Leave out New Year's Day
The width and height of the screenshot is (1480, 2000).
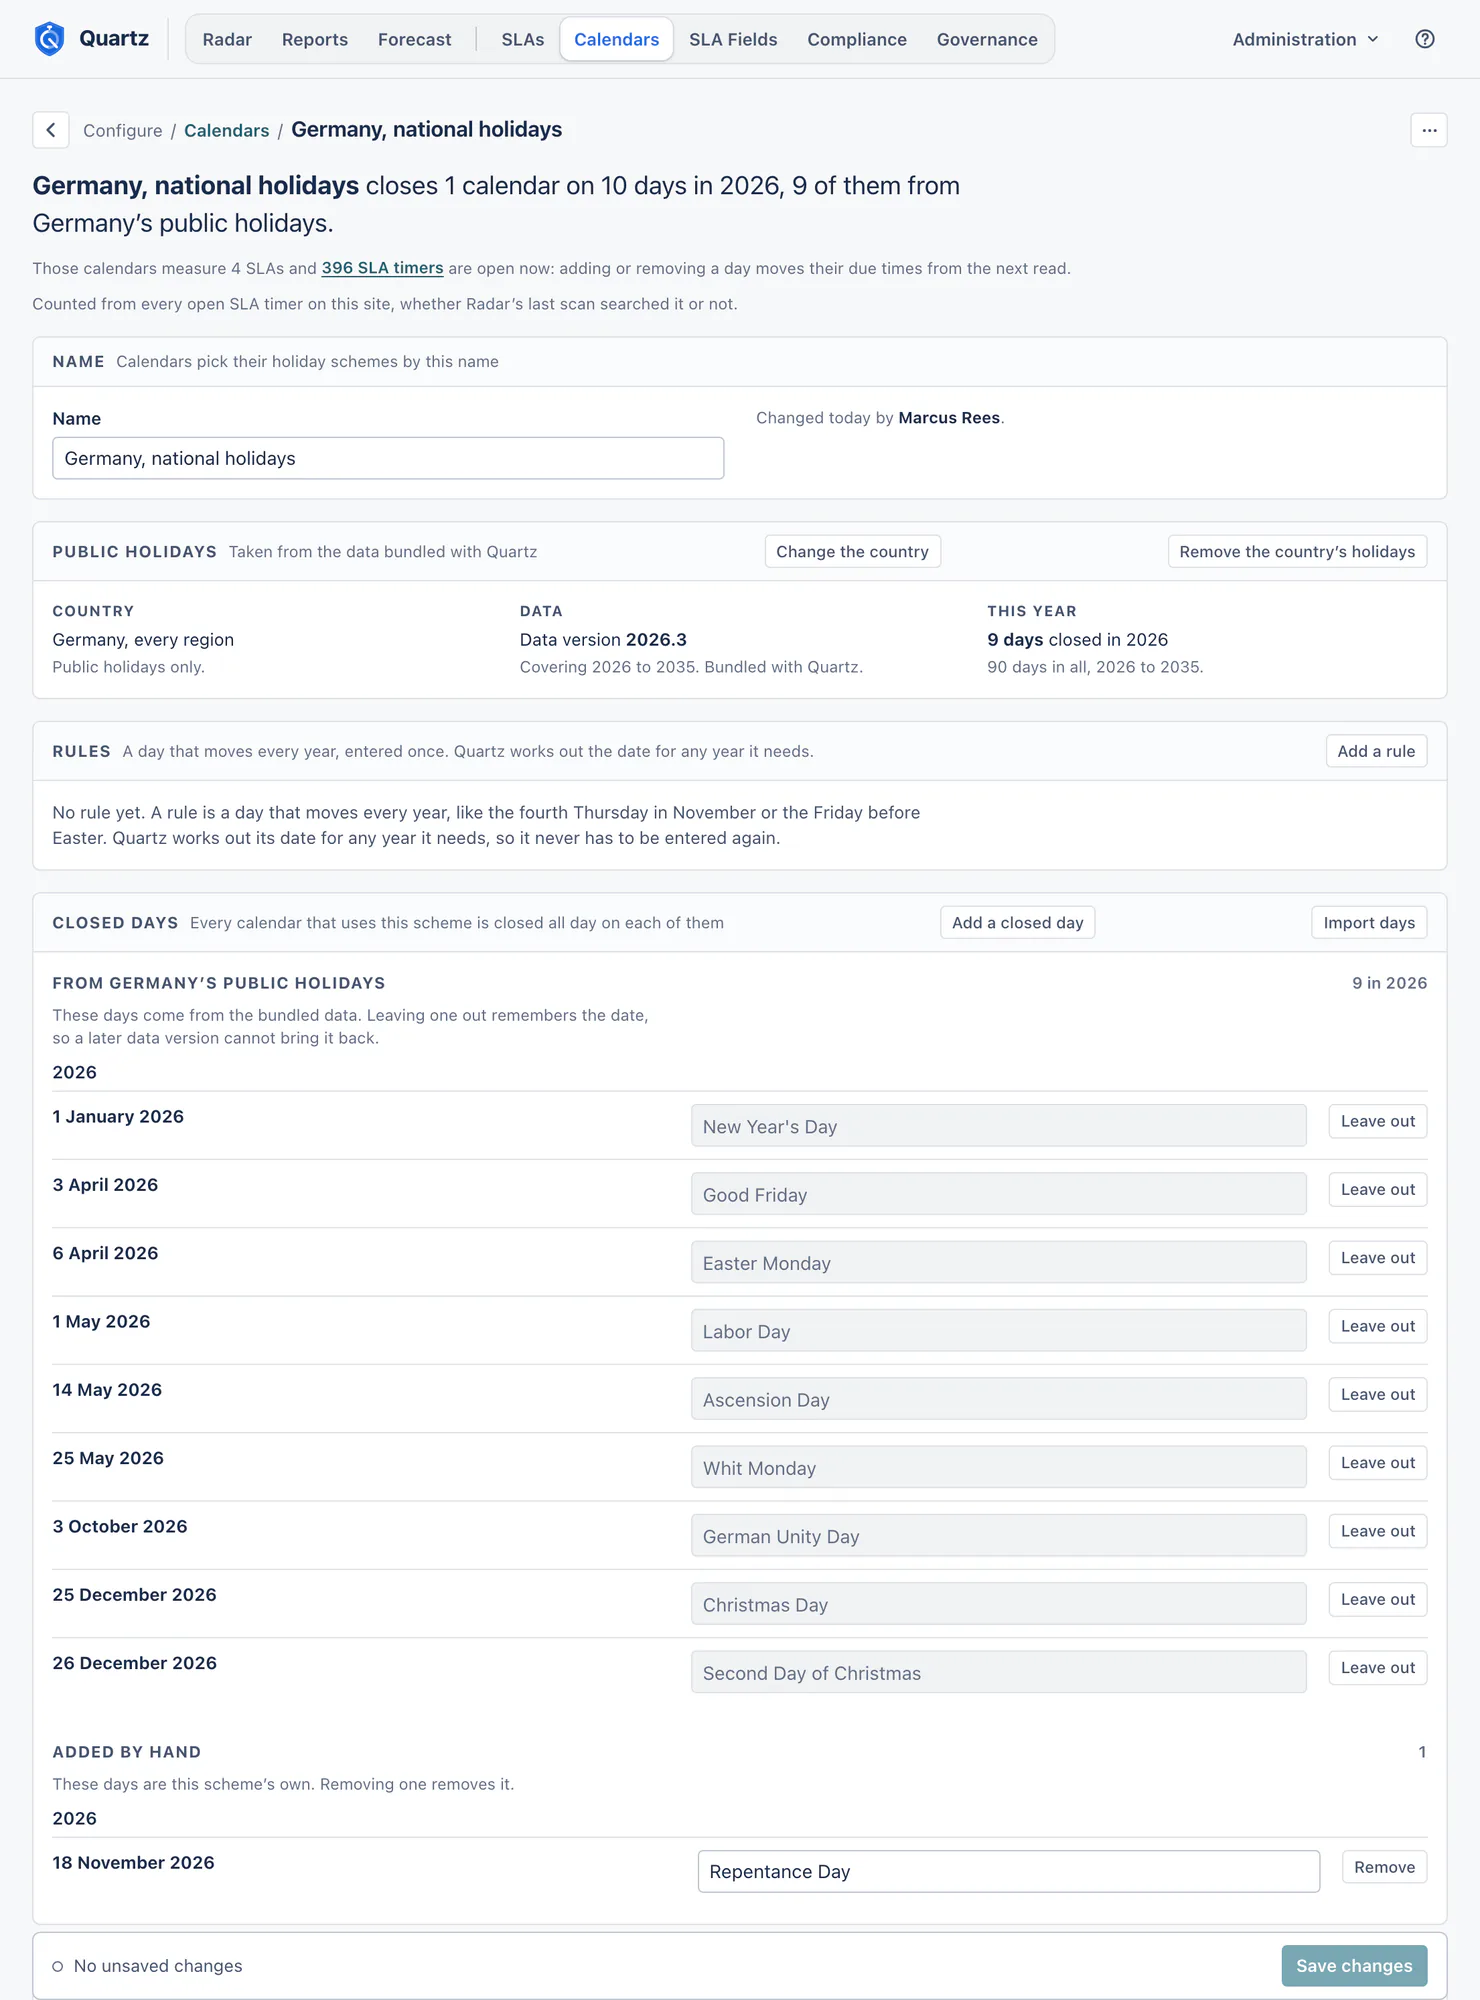point(1378,1122)
